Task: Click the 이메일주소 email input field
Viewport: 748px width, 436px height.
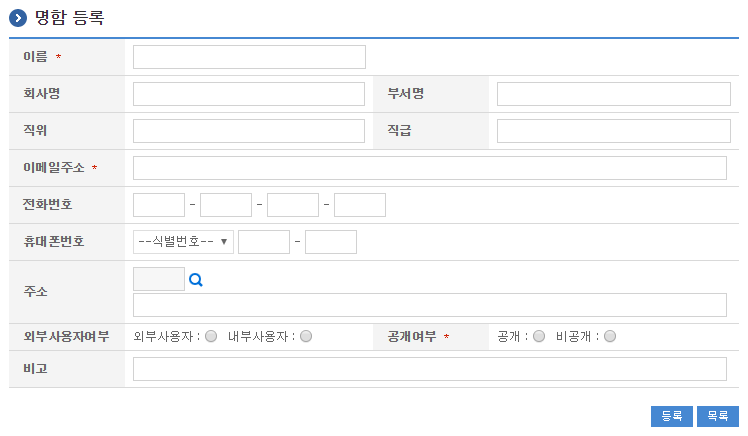Action: tap(430, 168)
